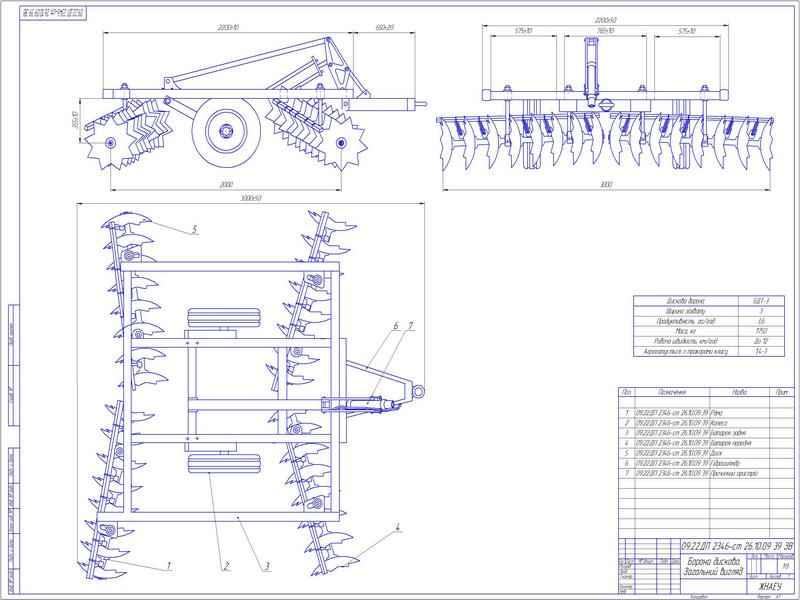Click the "Робоча швидкість, км/год" row label
The width and height of the screenshot is (800, 600).
click(685, 341)
